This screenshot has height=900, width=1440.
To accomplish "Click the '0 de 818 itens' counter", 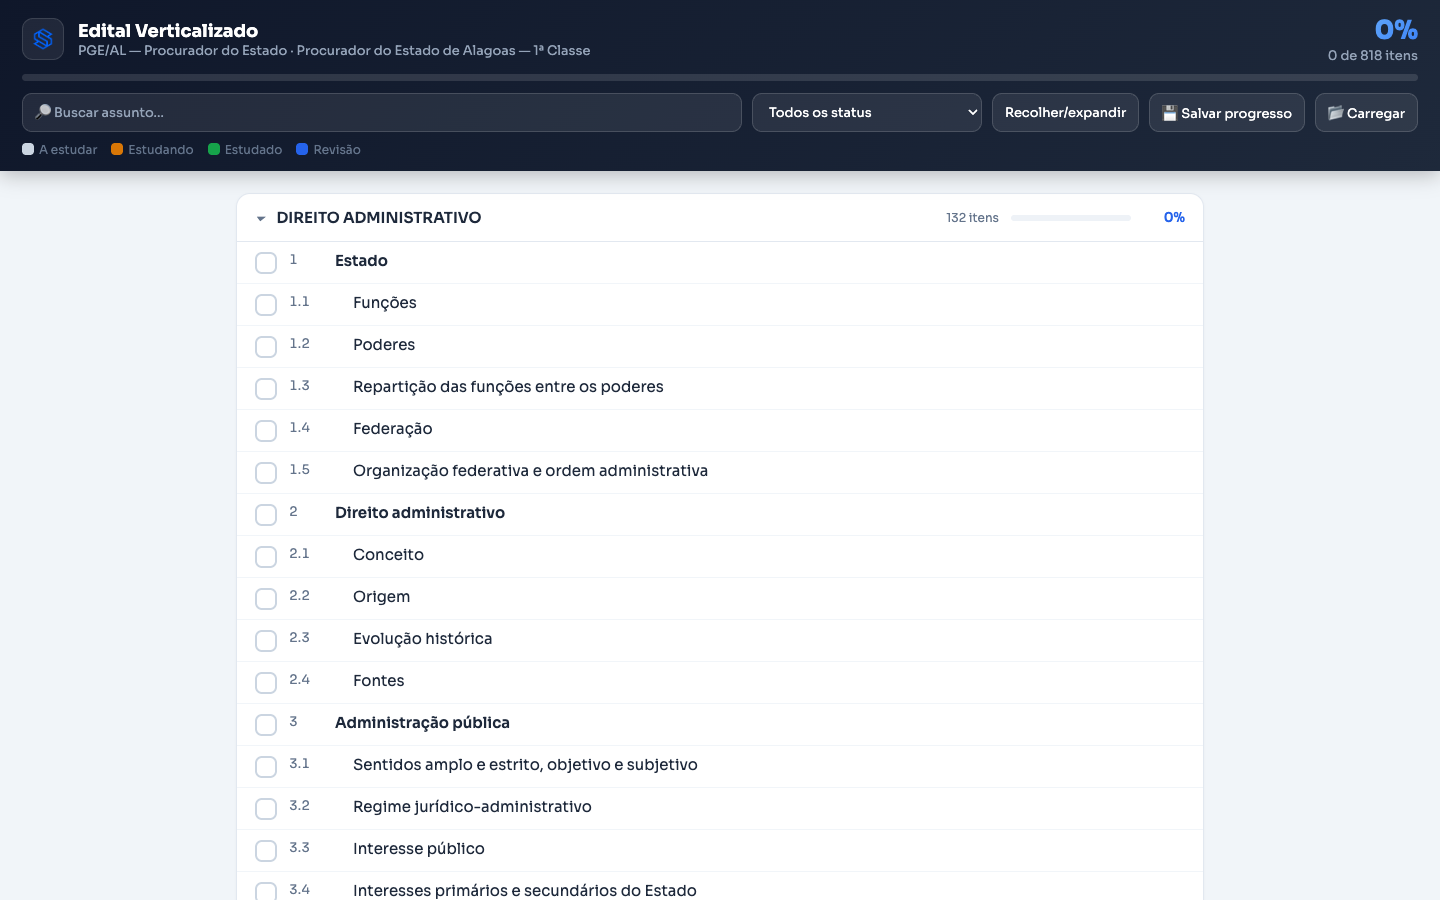I will coord(1372,56).
